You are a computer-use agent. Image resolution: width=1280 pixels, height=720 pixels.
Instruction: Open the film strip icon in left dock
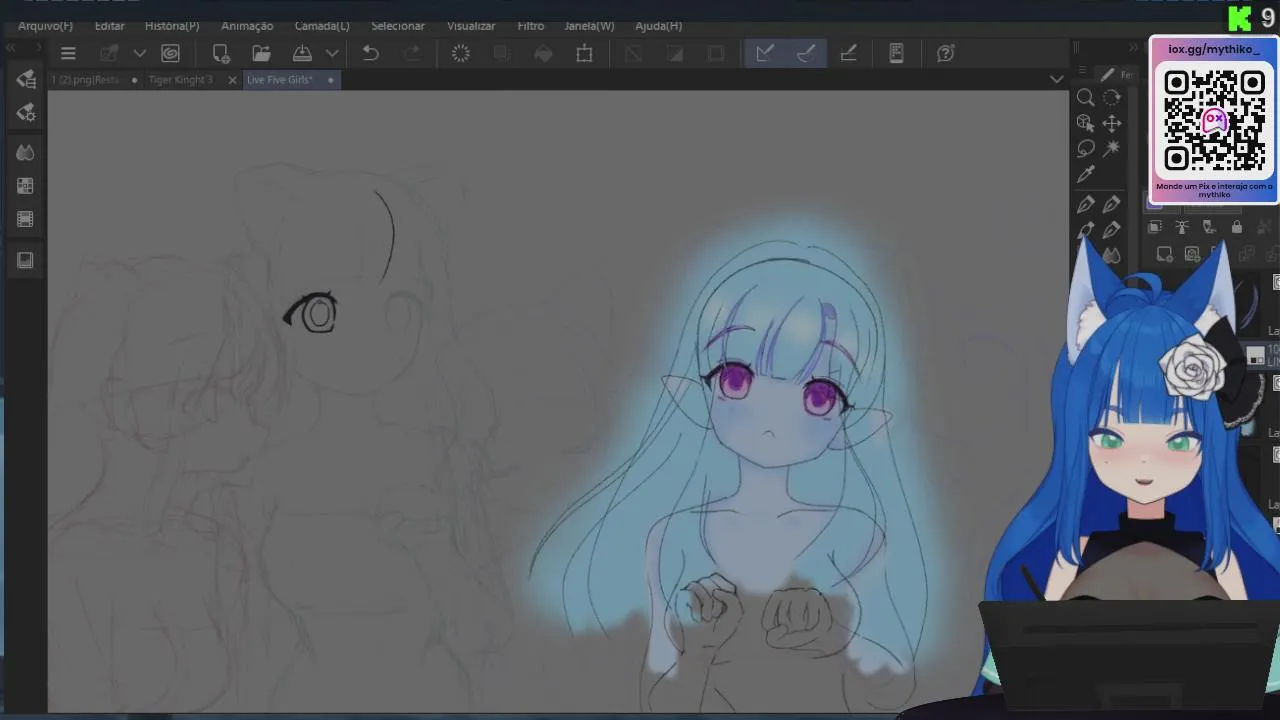click(26, 219)
